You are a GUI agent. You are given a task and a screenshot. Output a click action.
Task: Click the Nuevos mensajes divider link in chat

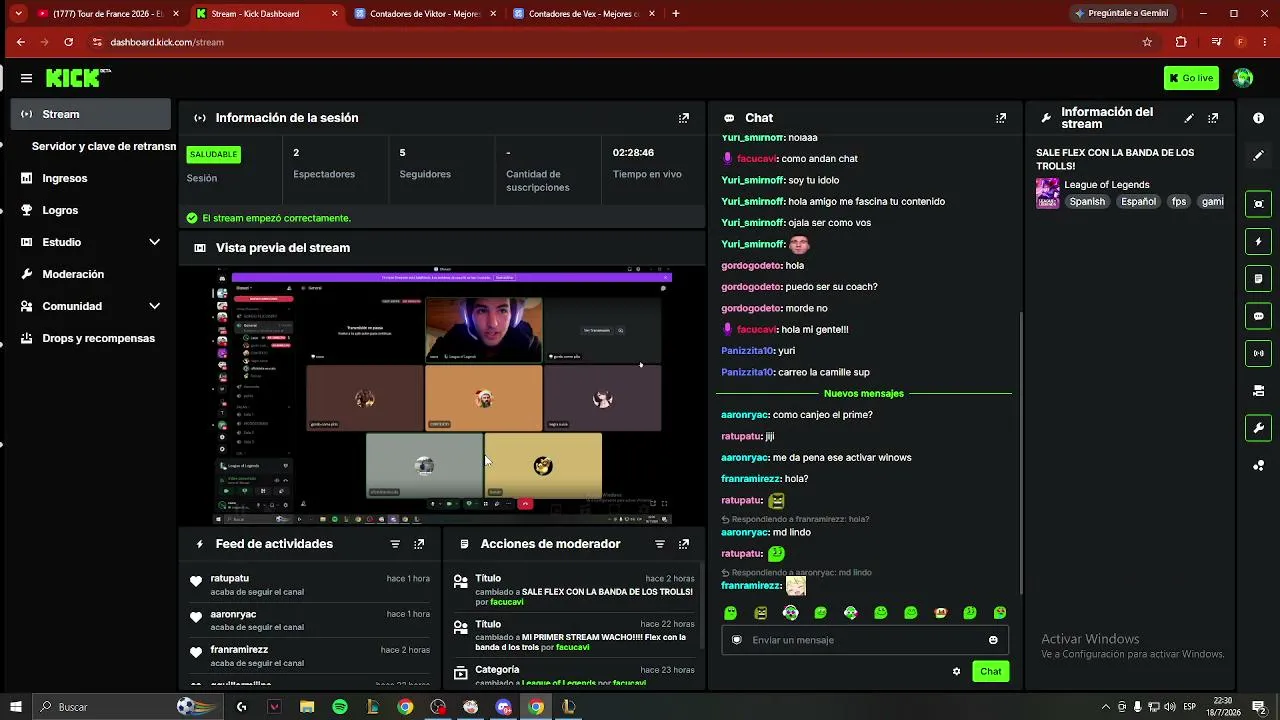pyautogui.click(x=863, y=394)
